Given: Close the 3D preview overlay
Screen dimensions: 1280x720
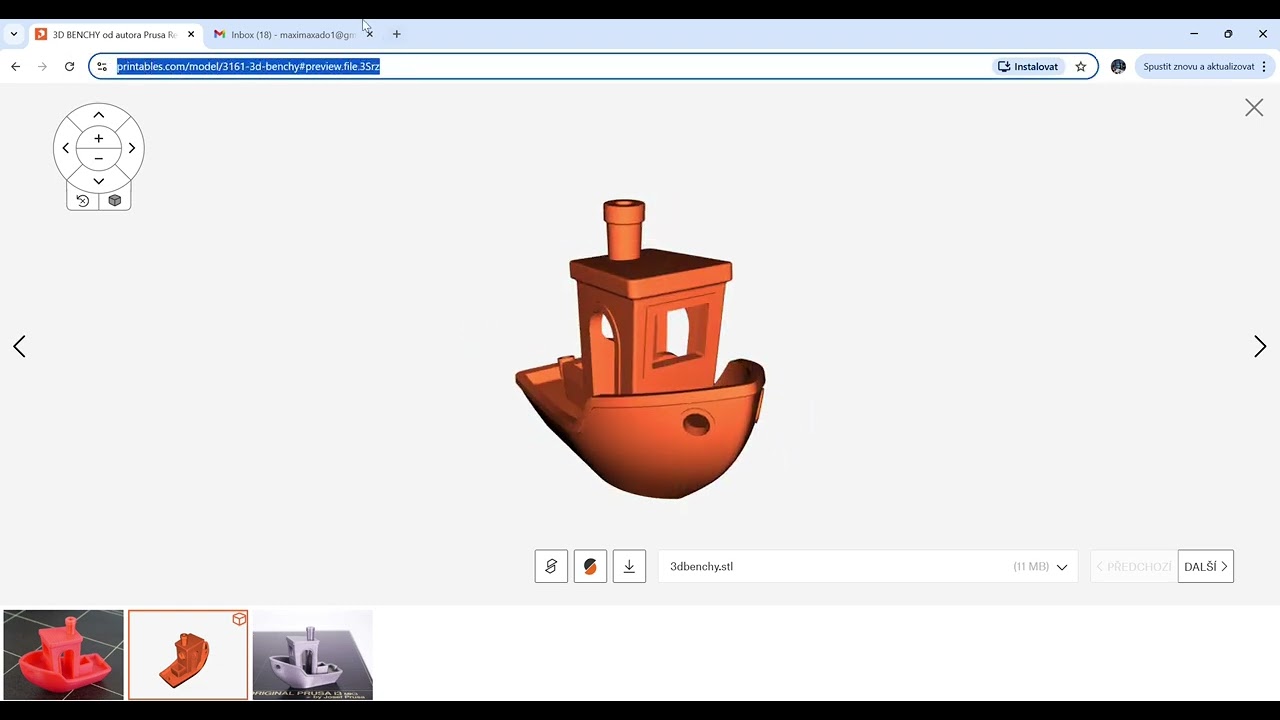Looking at the screenshot, I should [1254, 107].
